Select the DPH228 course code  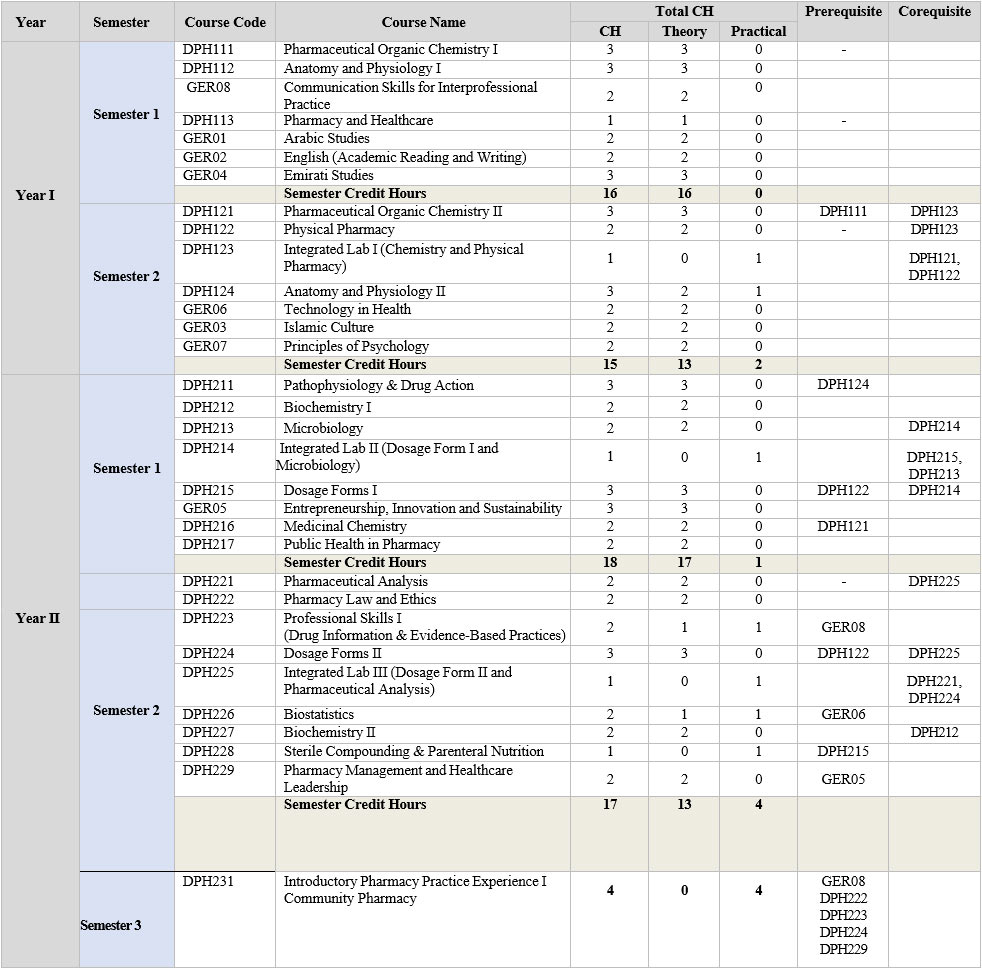(208, 752)
